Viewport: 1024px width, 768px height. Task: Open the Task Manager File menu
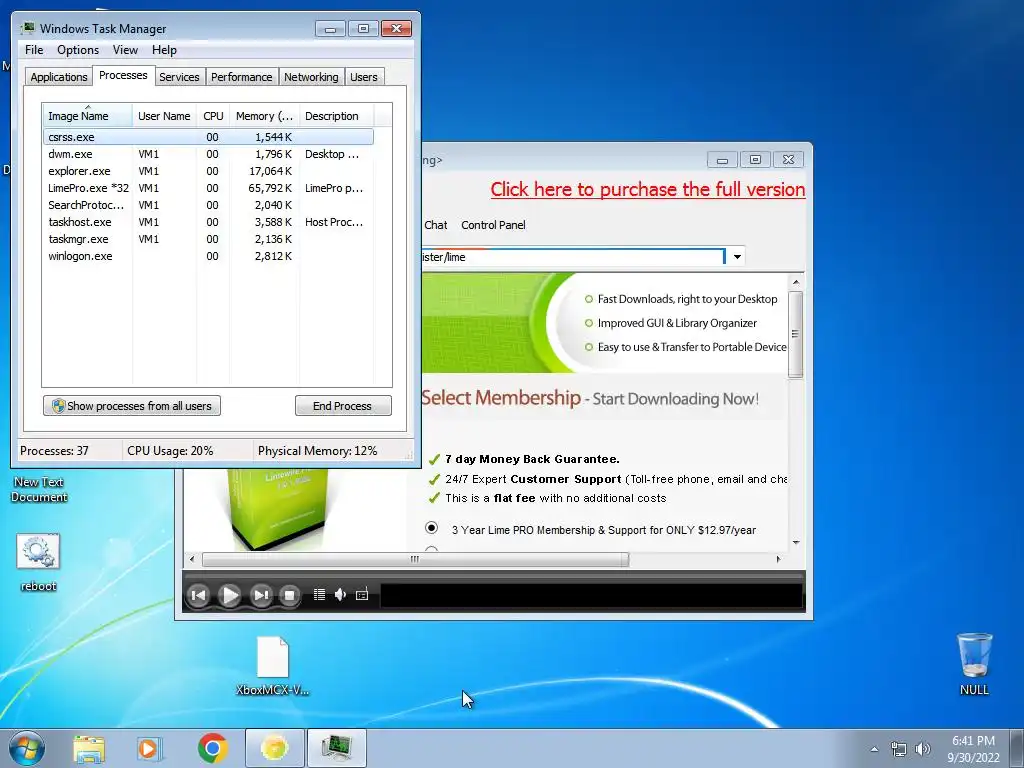click(34, 50)
